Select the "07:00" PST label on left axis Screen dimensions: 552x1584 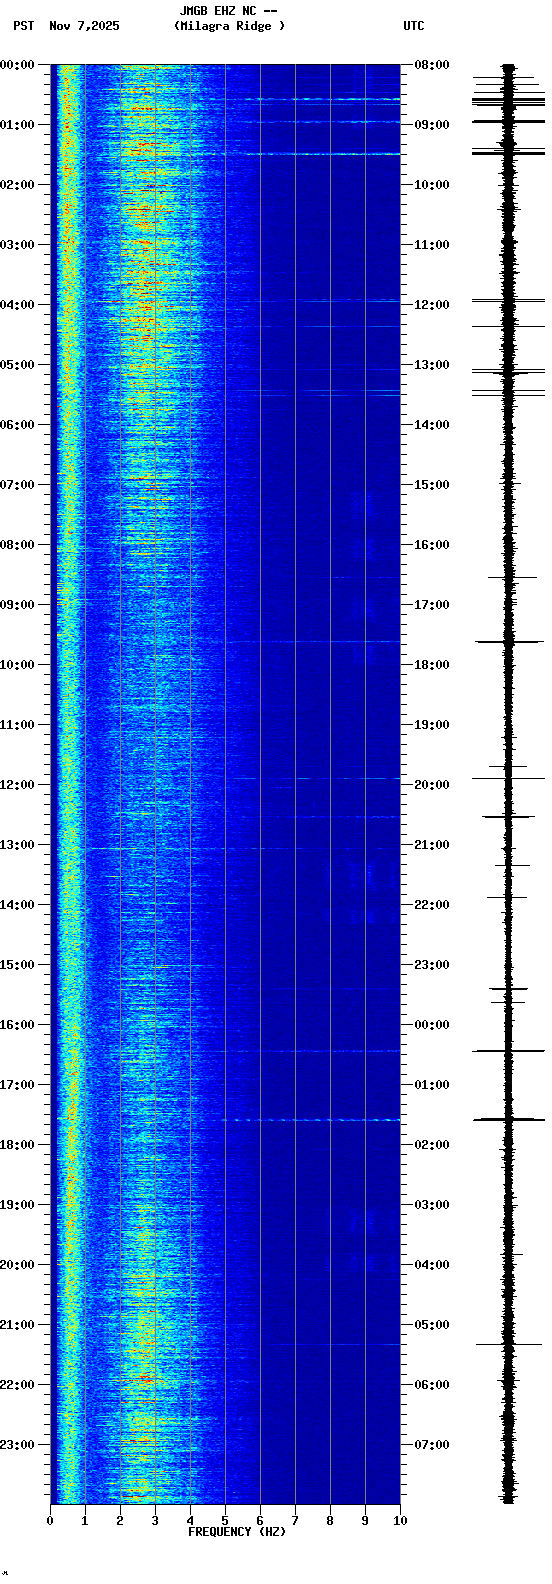[17, 485]
